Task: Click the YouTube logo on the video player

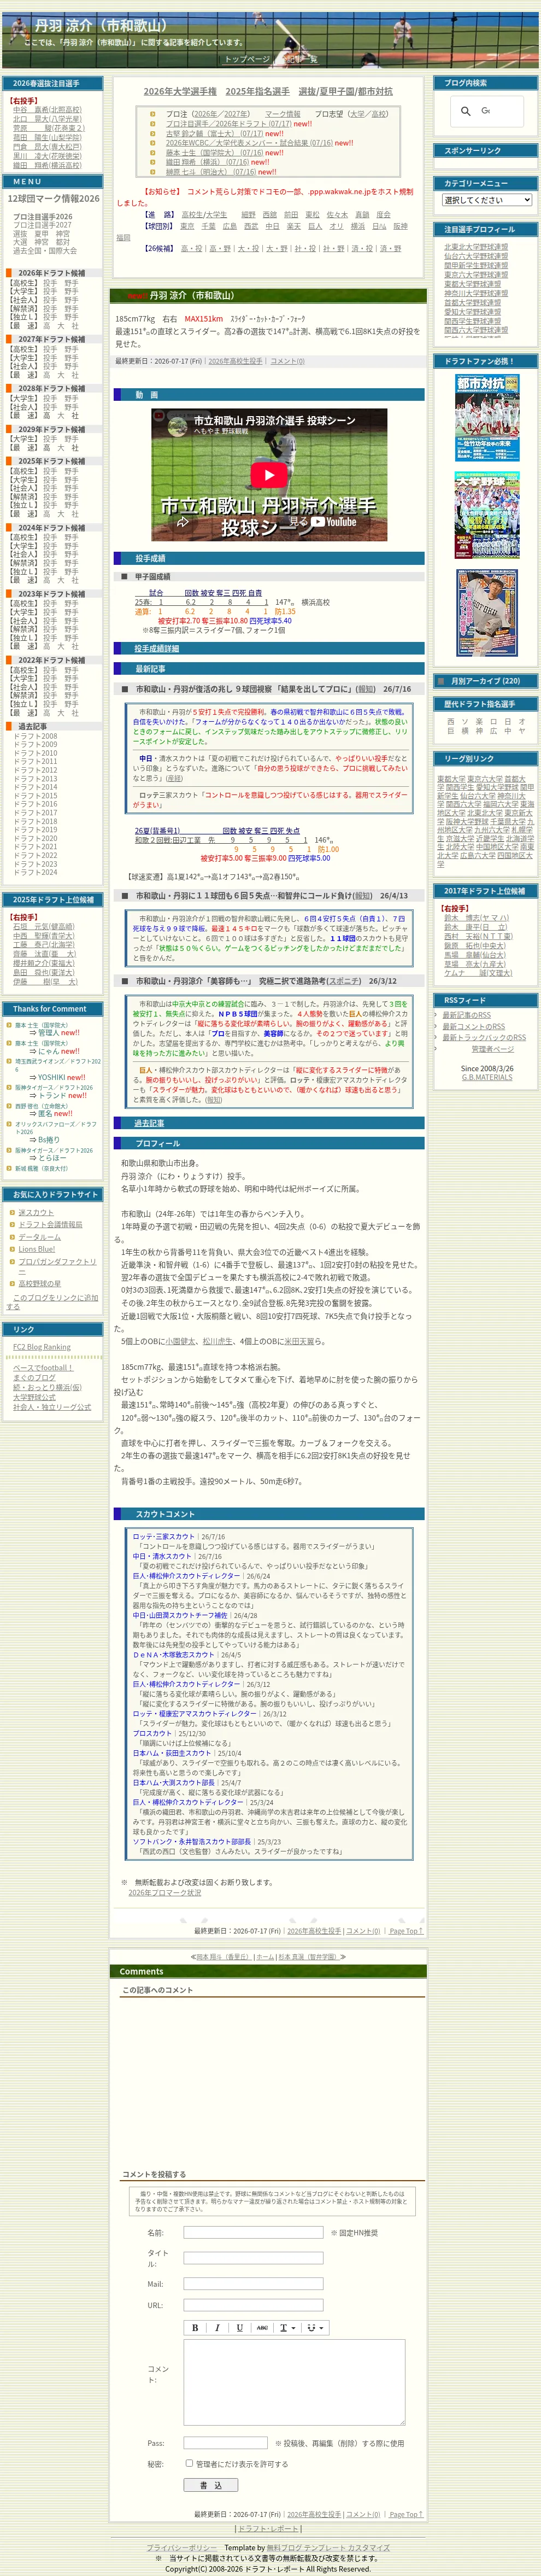Action: (334, 521)
